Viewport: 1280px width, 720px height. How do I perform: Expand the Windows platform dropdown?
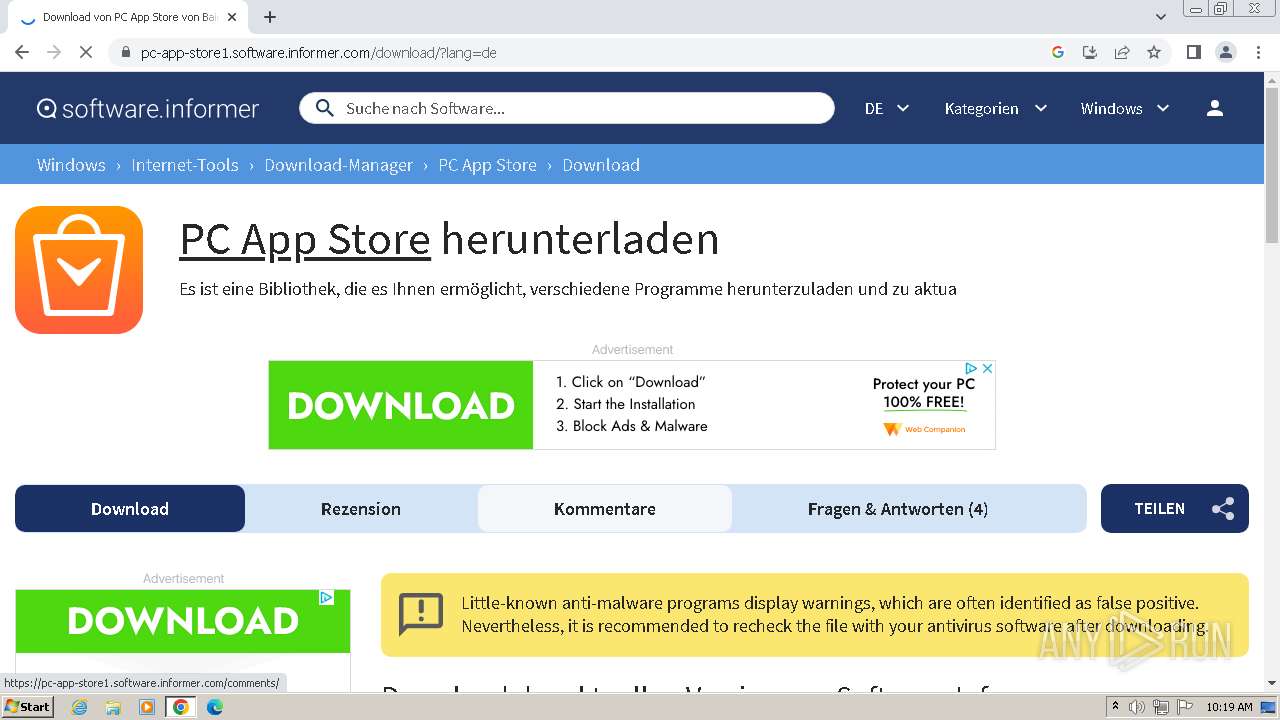tap(1125, 108)
